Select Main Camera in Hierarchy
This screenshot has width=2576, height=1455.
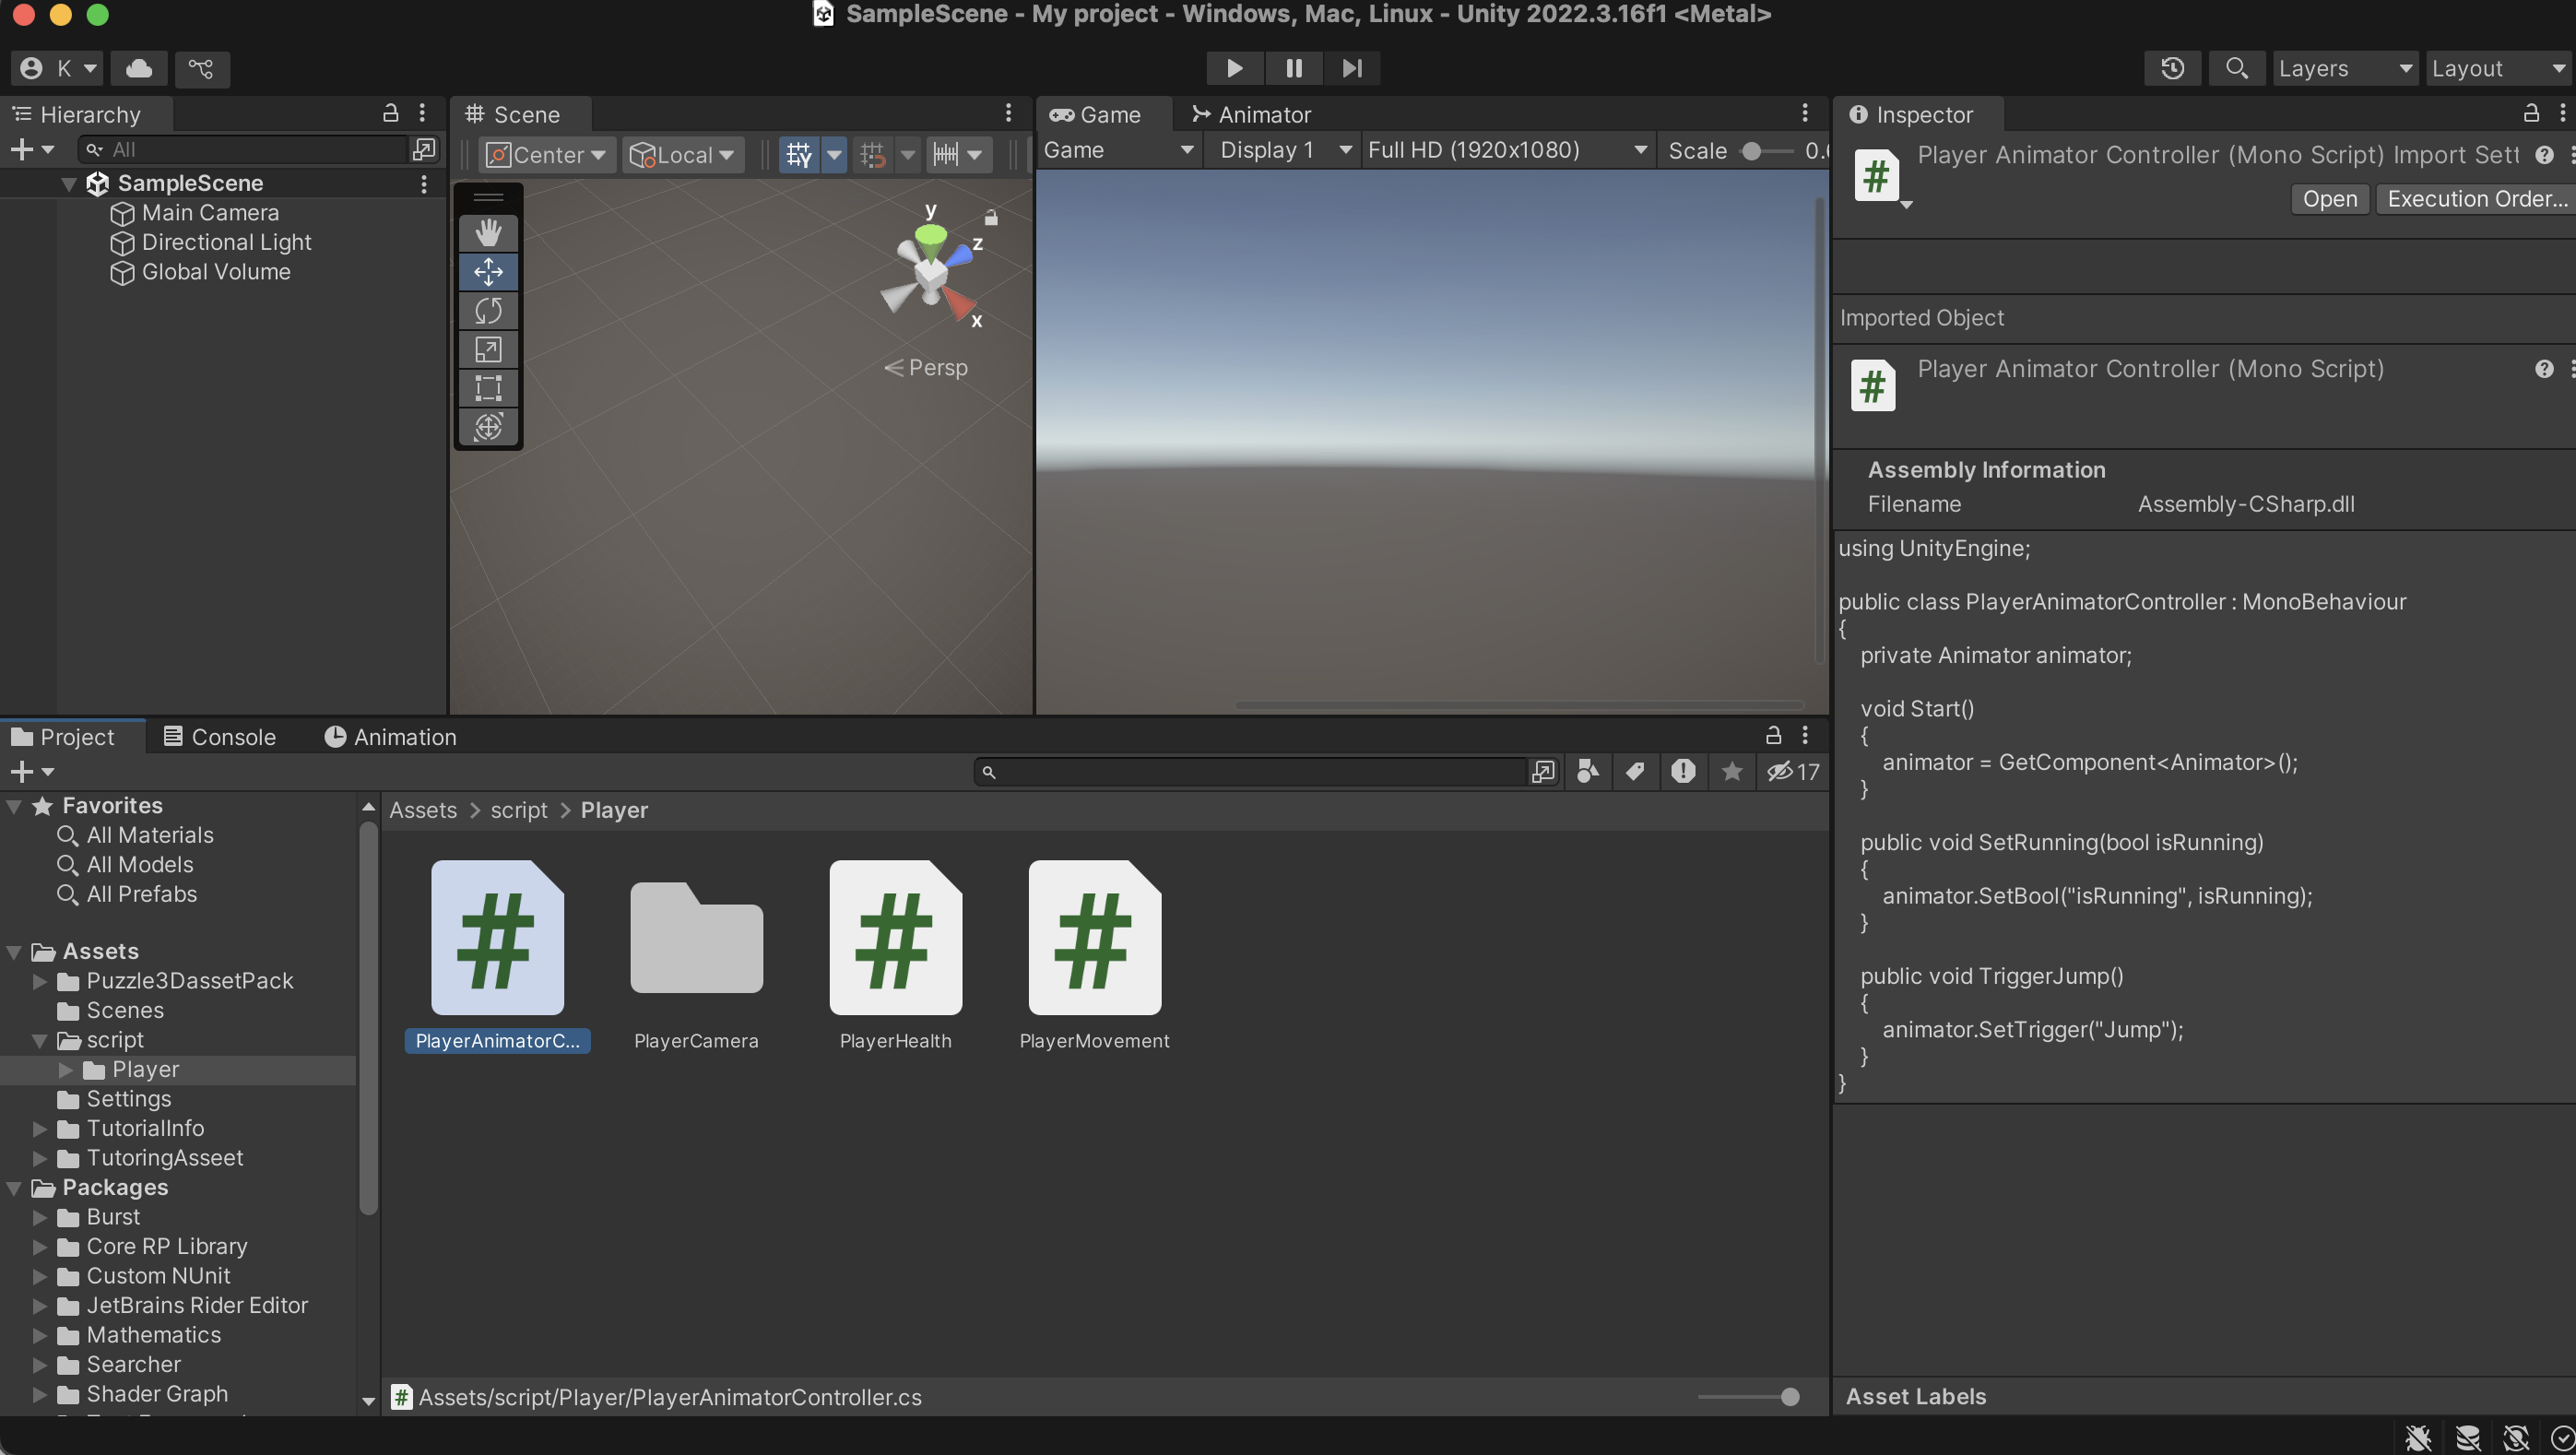210,213
